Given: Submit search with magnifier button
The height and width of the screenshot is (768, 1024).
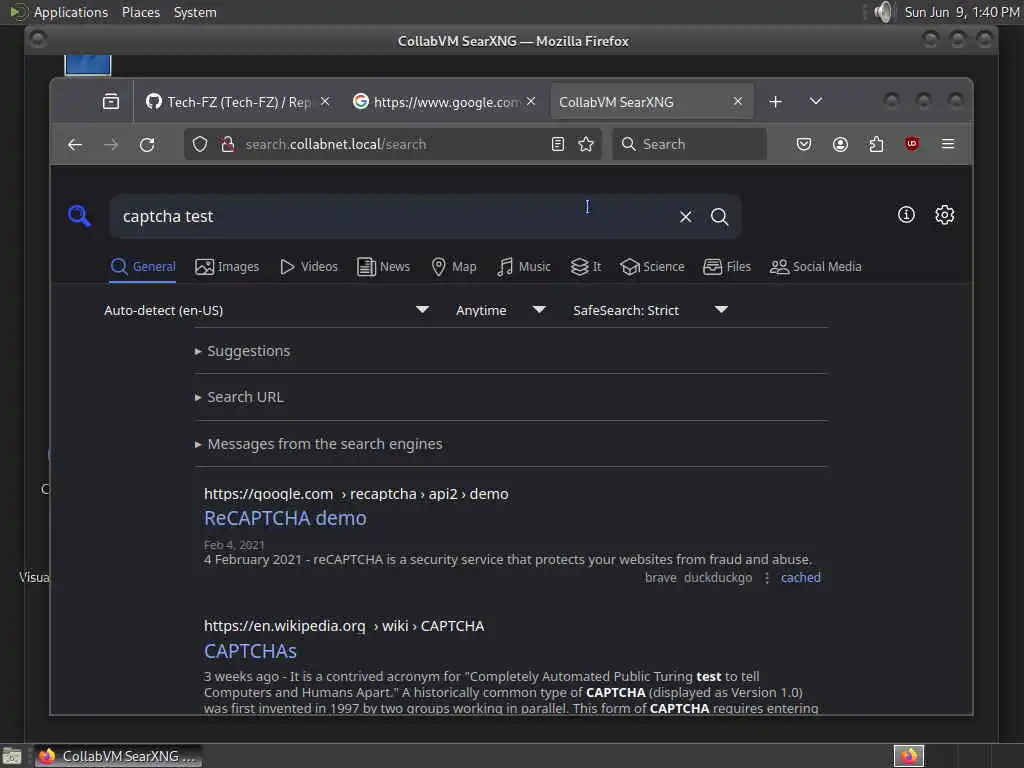Looking at the screenshot, I should click(x=720, y=217).
